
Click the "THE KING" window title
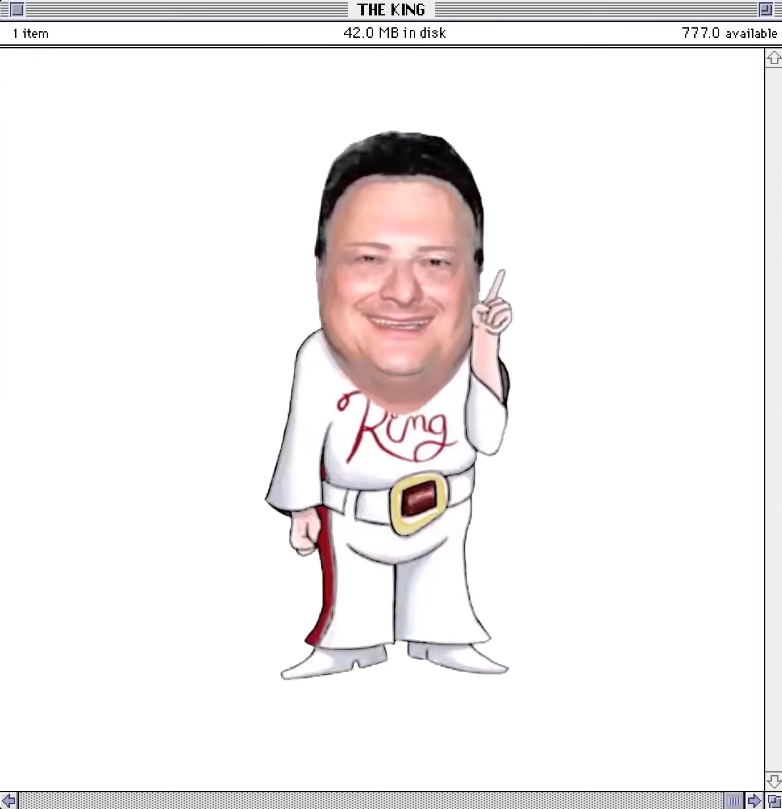pos(392,10)
